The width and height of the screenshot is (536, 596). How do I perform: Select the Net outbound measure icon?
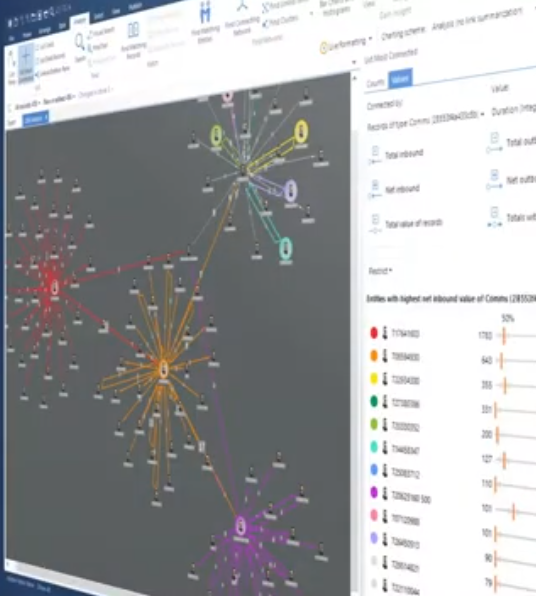pyautogui.click(x=494, y=180)
